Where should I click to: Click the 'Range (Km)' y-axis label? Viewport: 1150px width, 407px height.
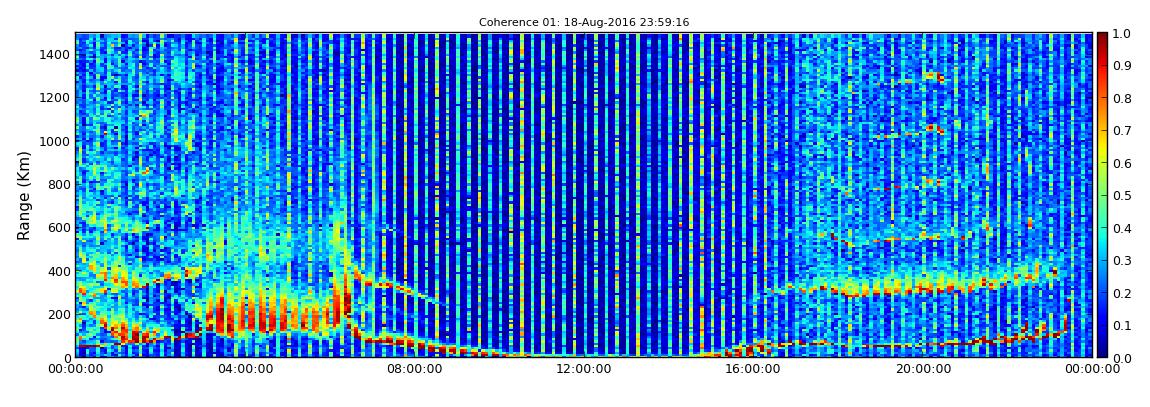click(23, 195)
